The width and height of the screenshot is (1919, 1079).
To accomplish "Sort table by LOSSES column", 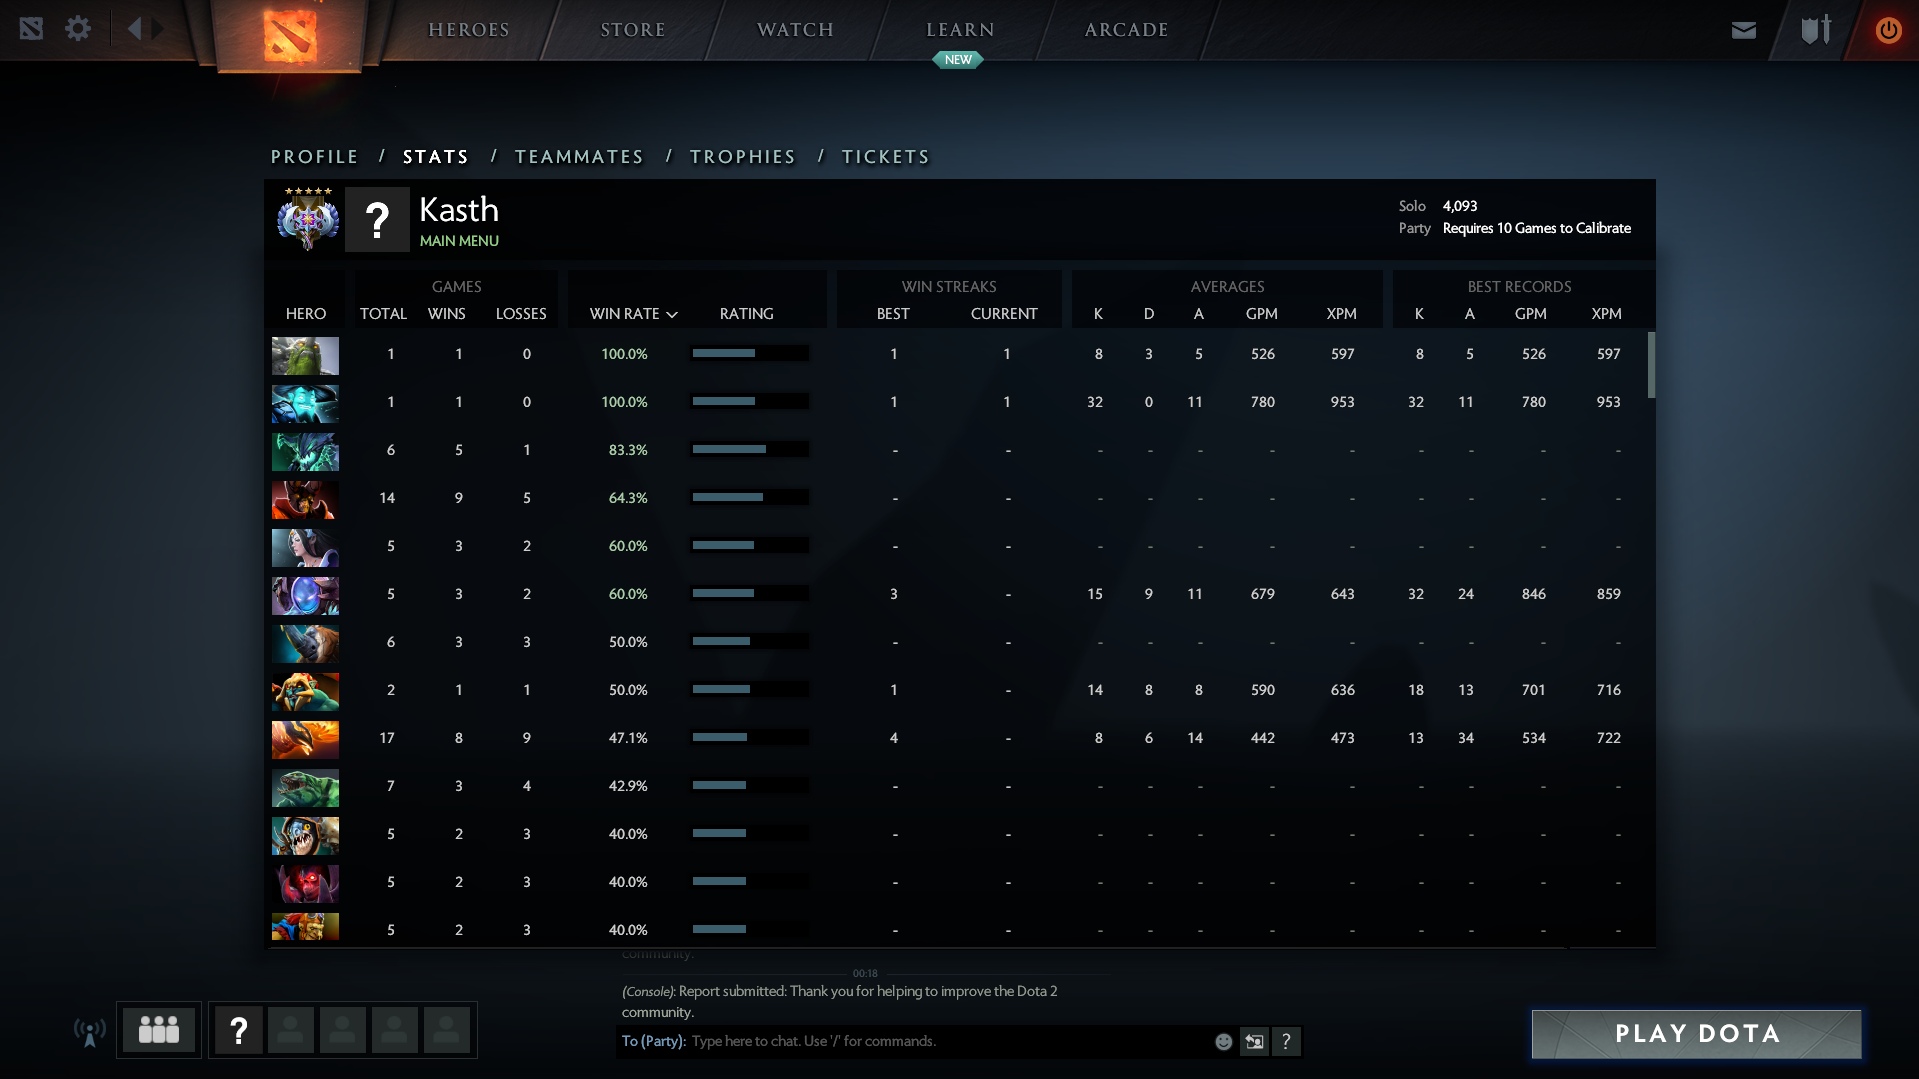I will (x=521, y=313).
